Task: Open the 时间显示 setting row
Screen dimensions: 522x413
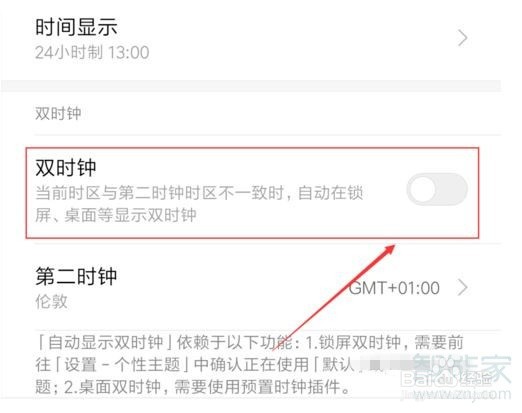Action: (251, 39)
